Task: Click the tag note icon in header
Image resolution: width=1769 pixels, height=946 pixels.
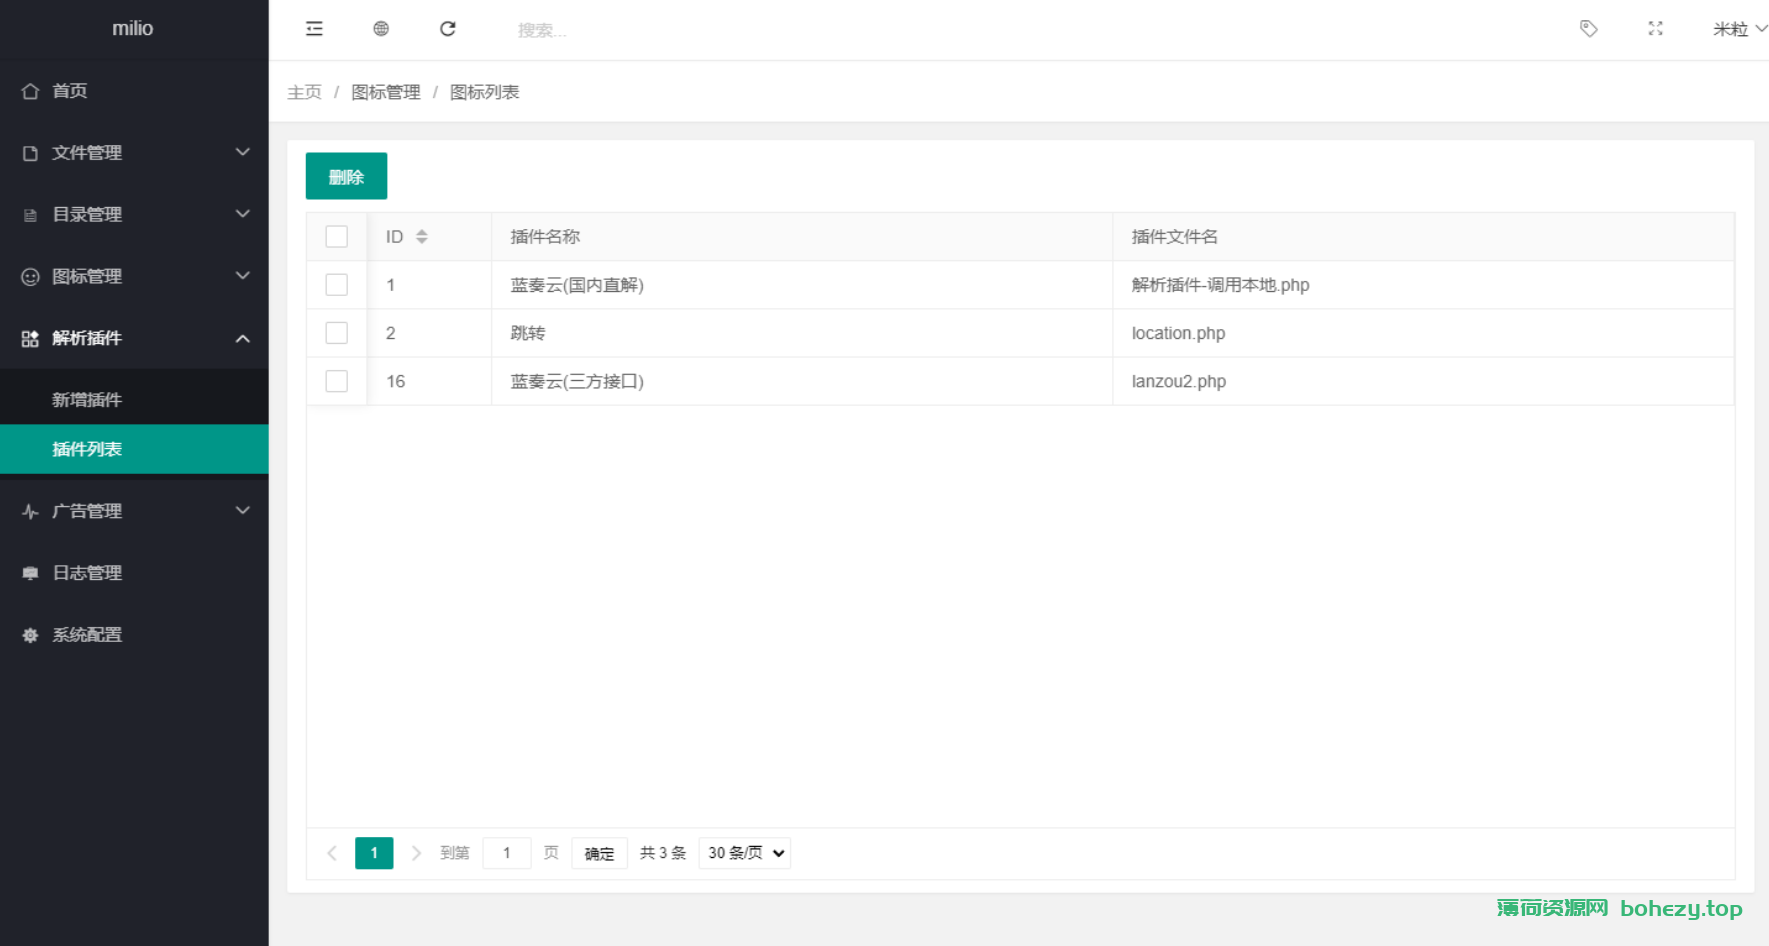Action: point(1588,29)
